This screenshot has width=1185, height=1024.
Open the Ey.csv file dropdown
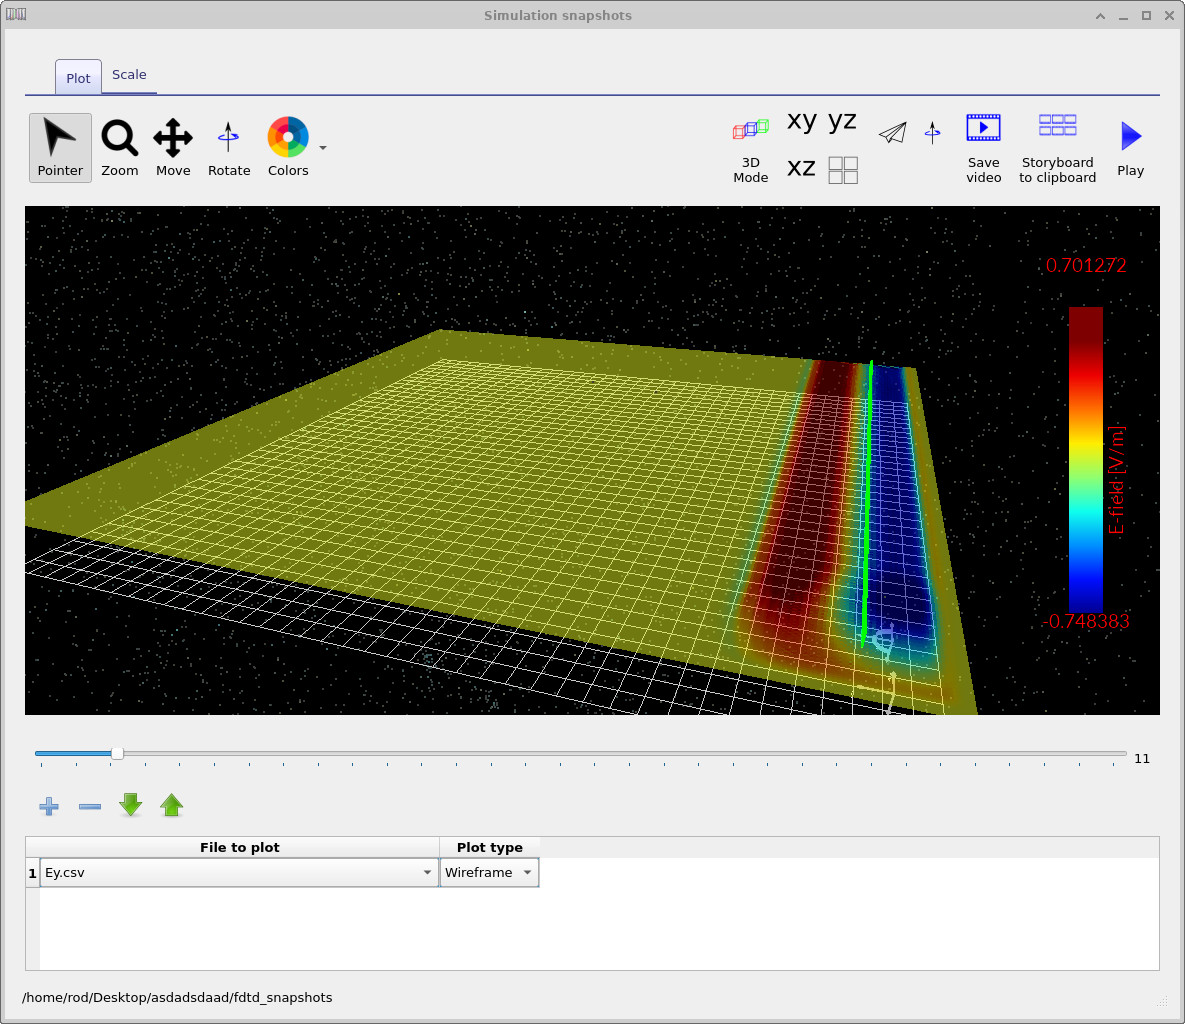click(x=239, y=873)
